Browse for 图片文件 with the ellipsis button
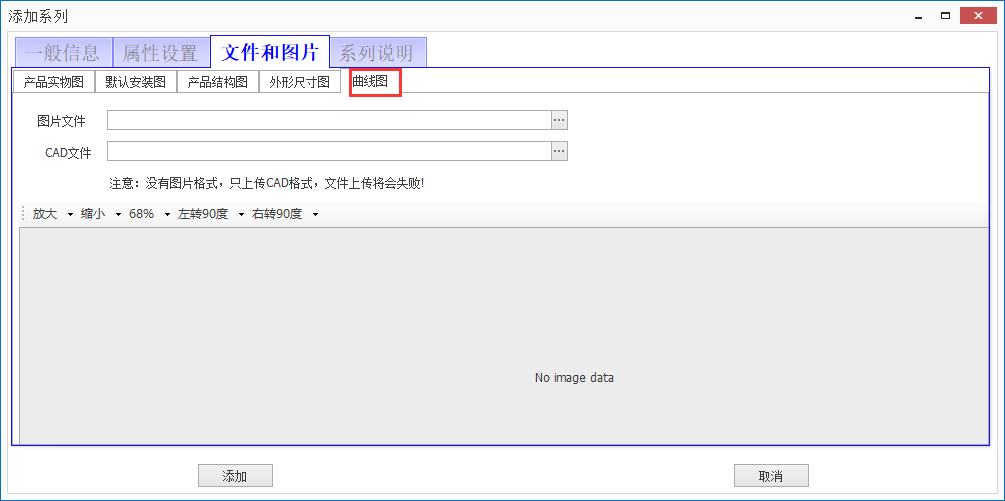This screenshot has height=501, width=1005. coord(560,120)
